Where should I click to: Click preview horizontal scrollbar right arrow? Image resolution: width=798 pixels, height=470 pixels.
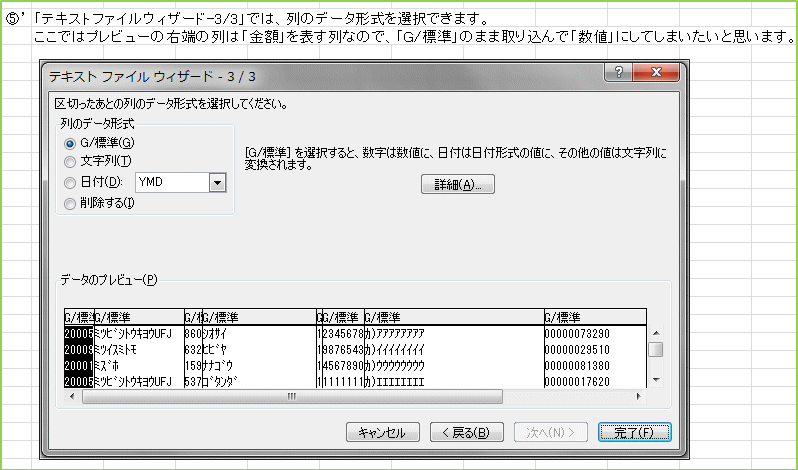639,396
